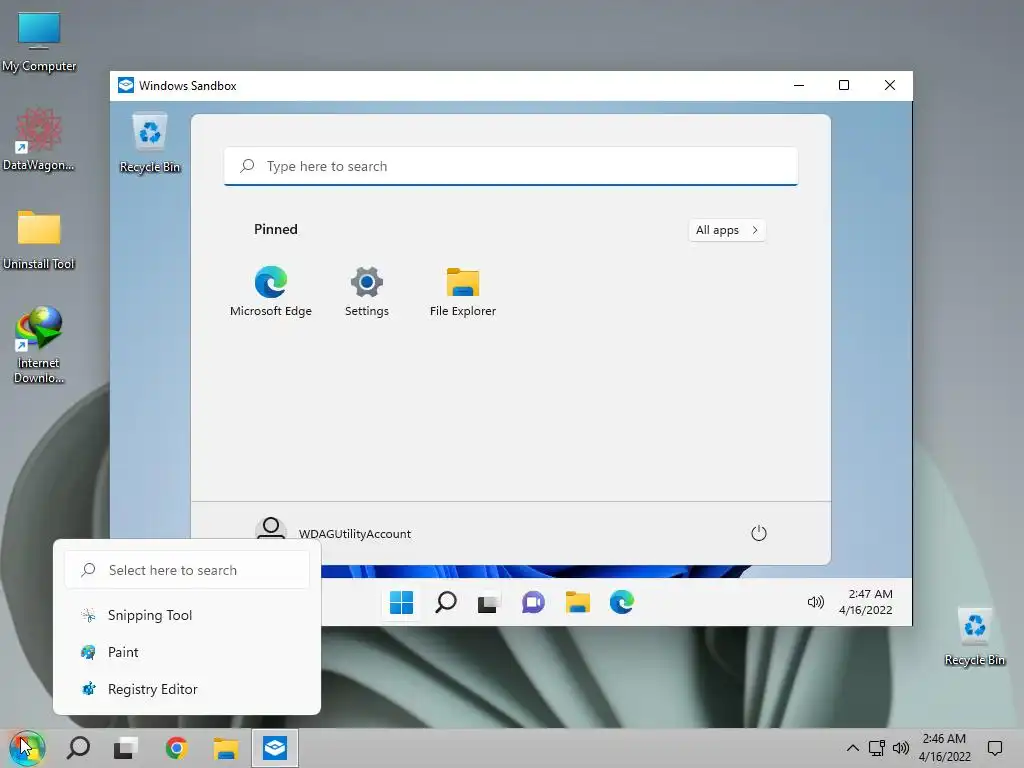Maximize the Windows Sandbox window
Screen dimensions: 1024x768
click(x=844, y=85)
